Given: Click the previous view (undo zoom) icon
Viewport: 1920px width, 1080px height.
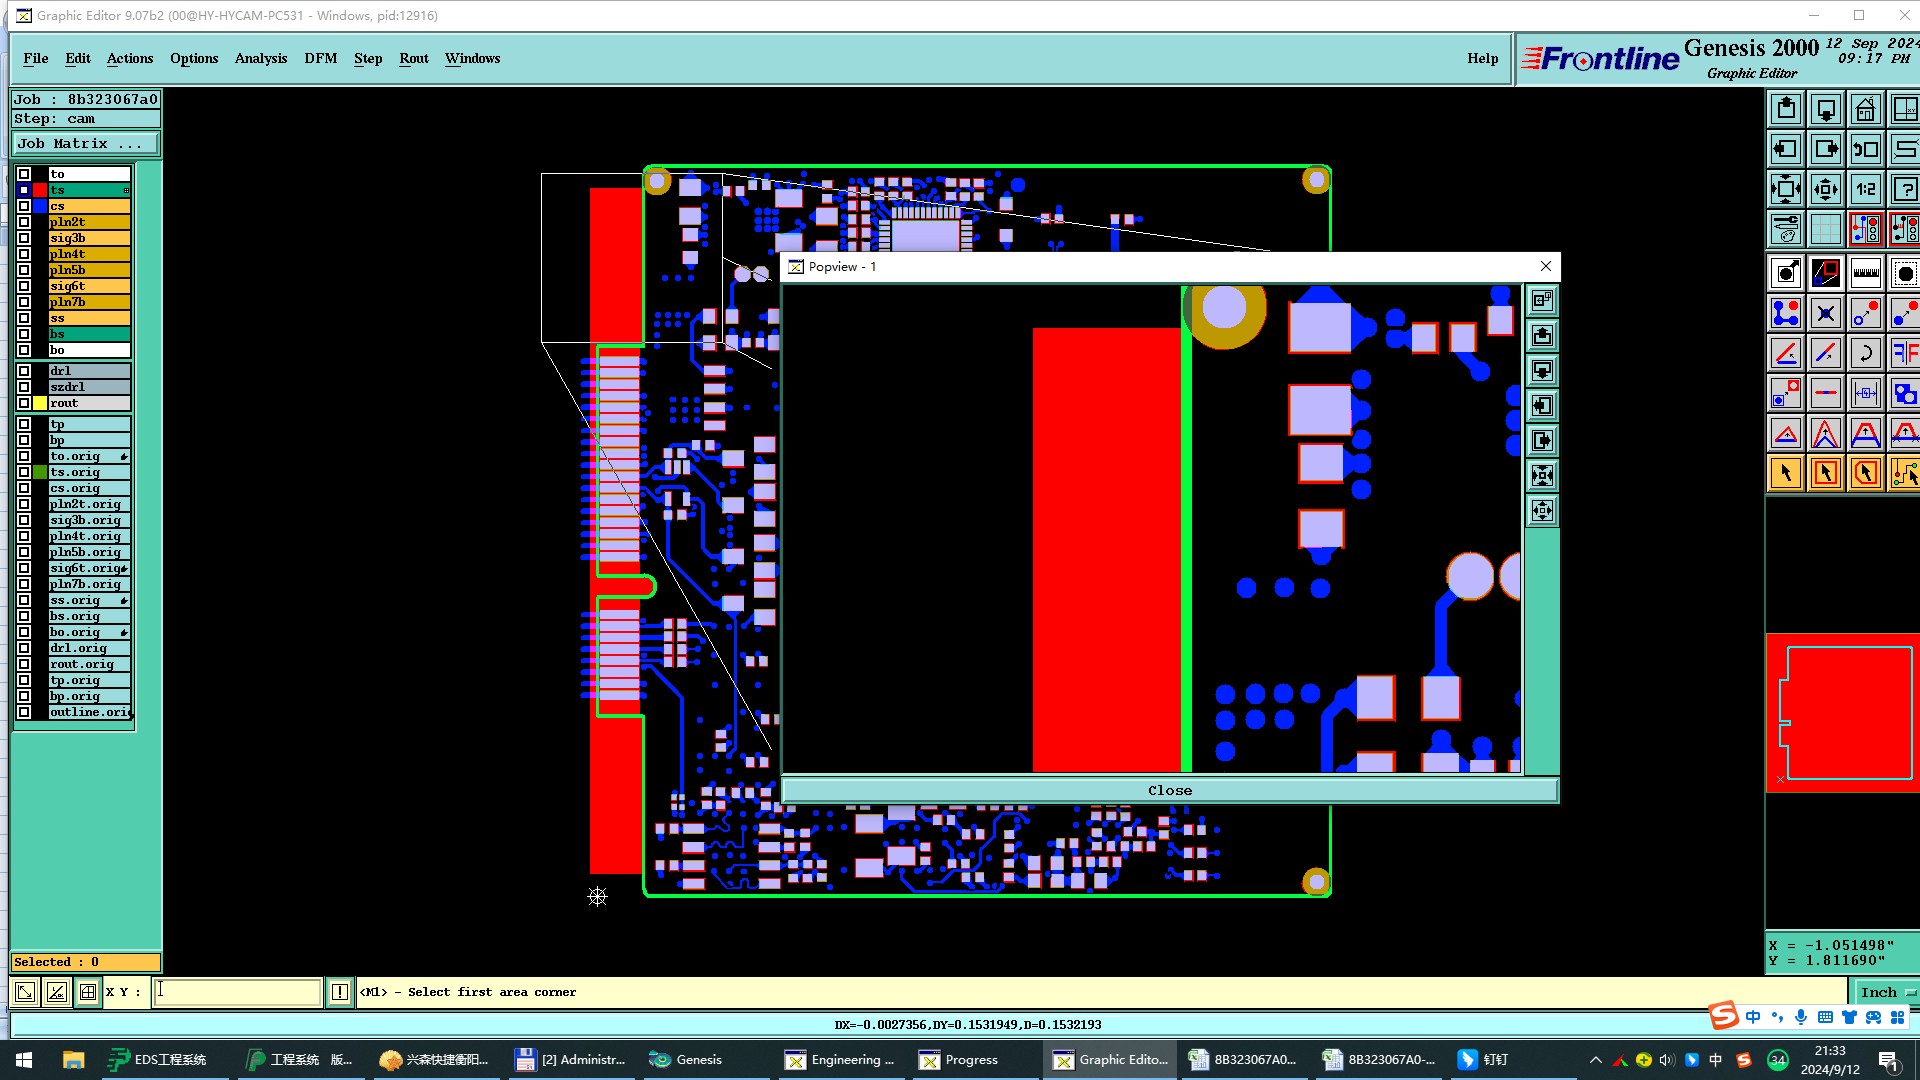Looking at the screenshot, I should [1865, 149].
